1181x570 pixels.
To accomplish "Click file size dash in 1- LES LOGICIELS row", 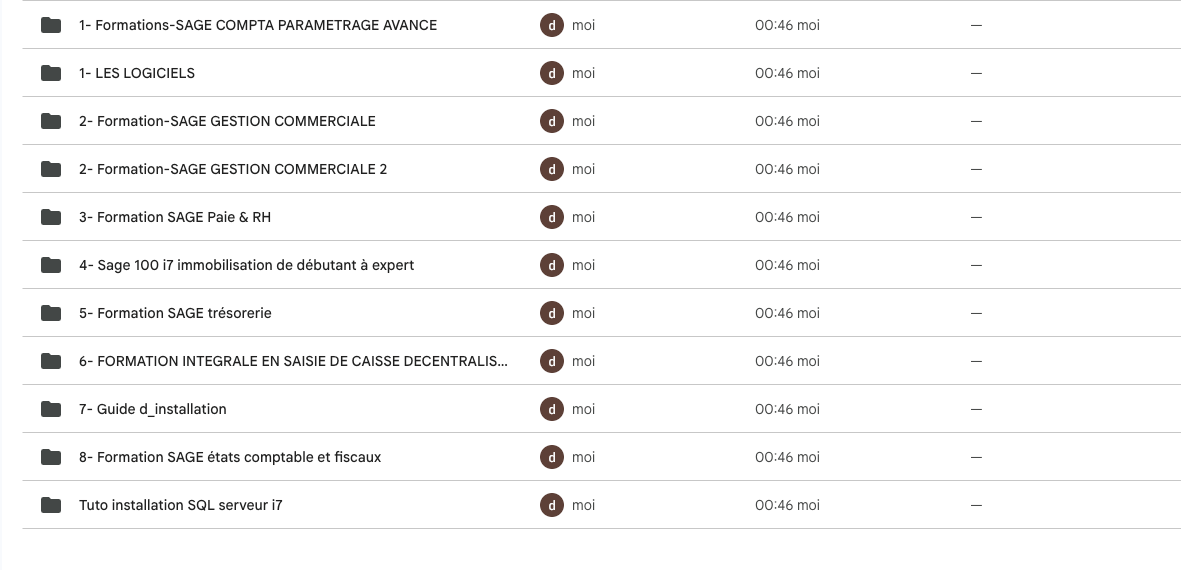I will pos(976,73).
